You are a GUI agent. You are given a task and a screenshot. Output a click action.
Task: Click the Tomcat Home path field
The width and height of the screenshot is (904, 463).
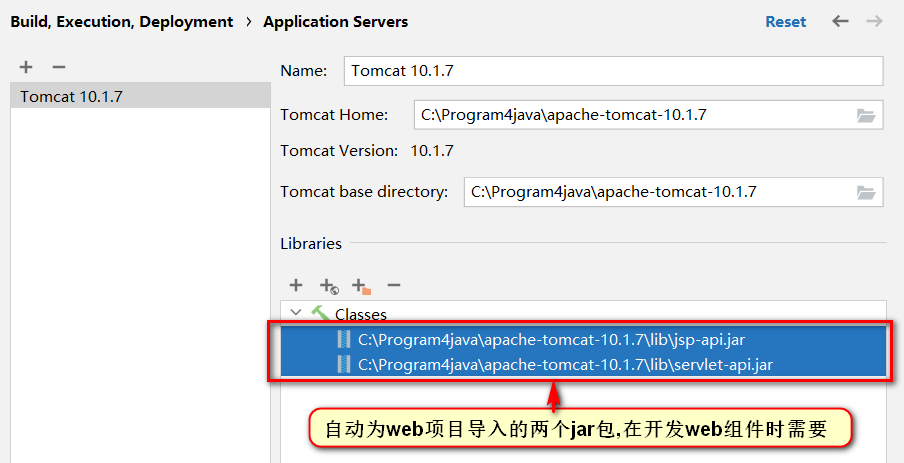(x=632, y=115)
